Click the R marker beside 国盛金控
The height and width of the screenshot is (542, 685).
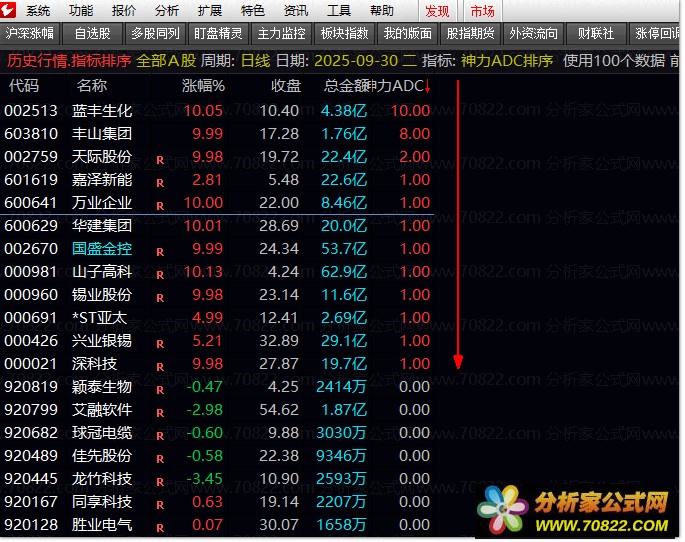click(160, 252)
